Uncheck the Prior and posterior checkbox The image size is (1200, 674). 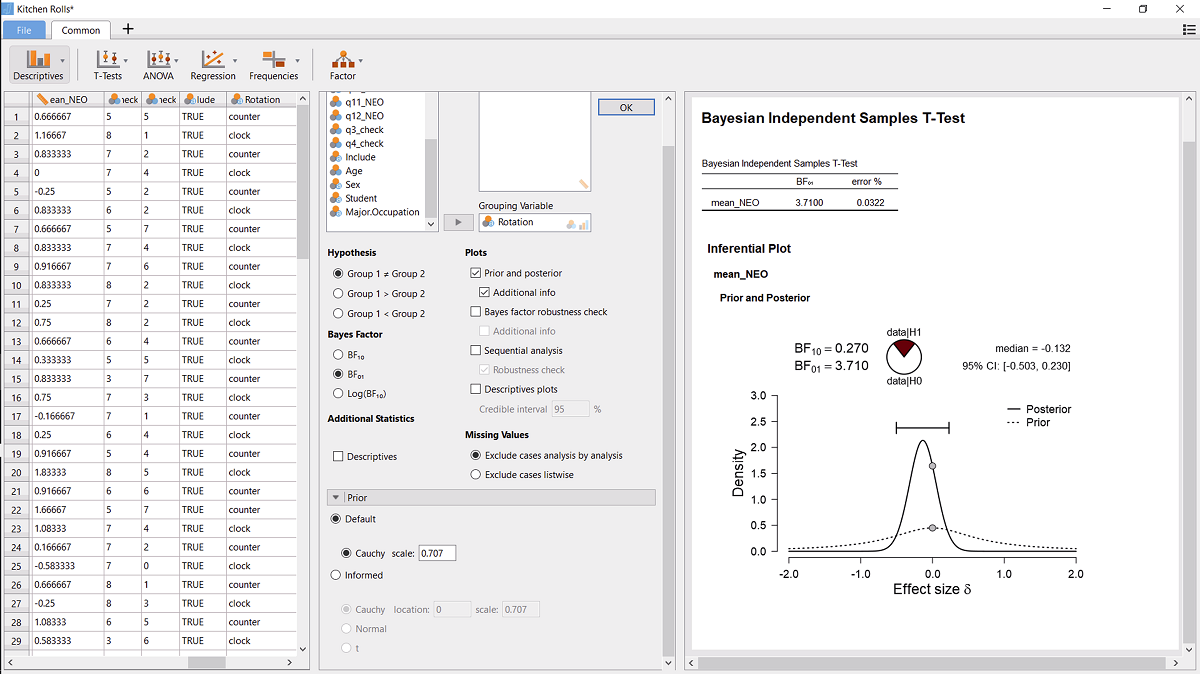[x=476, y=273]
